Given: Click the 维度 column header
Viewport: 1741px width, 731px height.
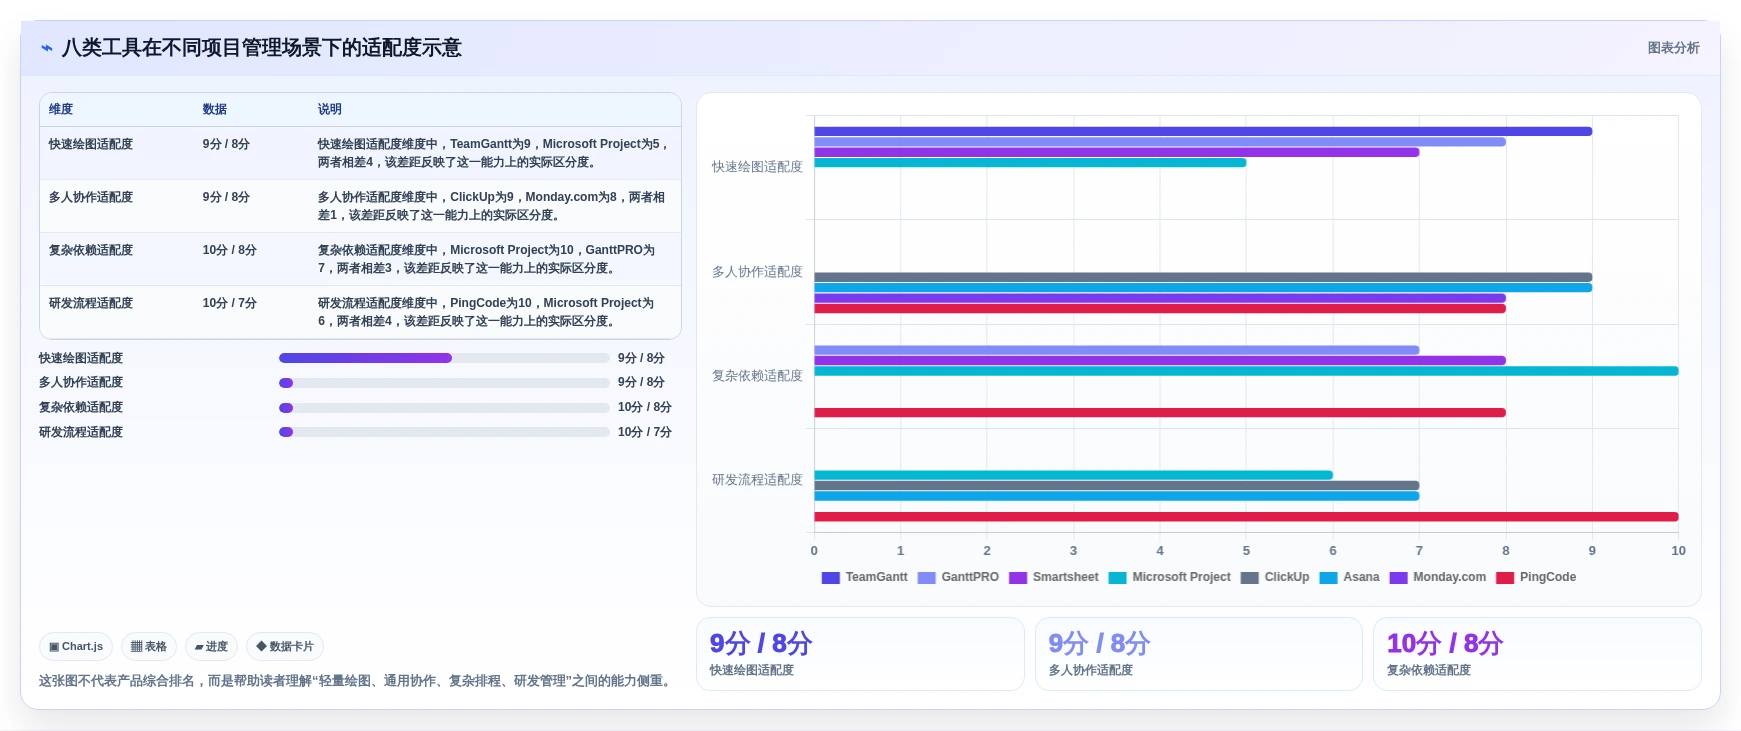Looking at the screenshot, I should coord(61,110).
